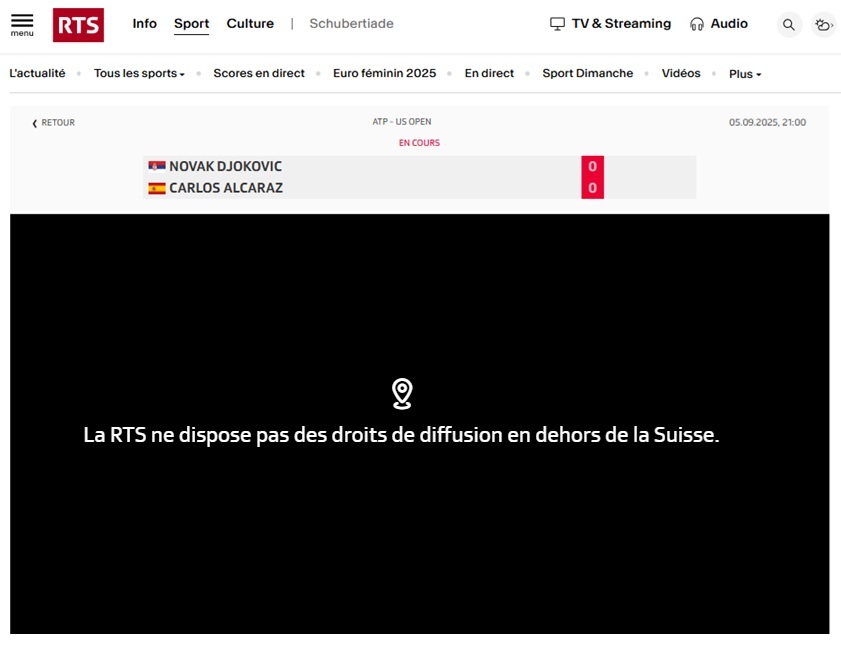Viewport: 841px width, 647px height.
Task: Open Sport Dimanche
Action: (587, 73)
